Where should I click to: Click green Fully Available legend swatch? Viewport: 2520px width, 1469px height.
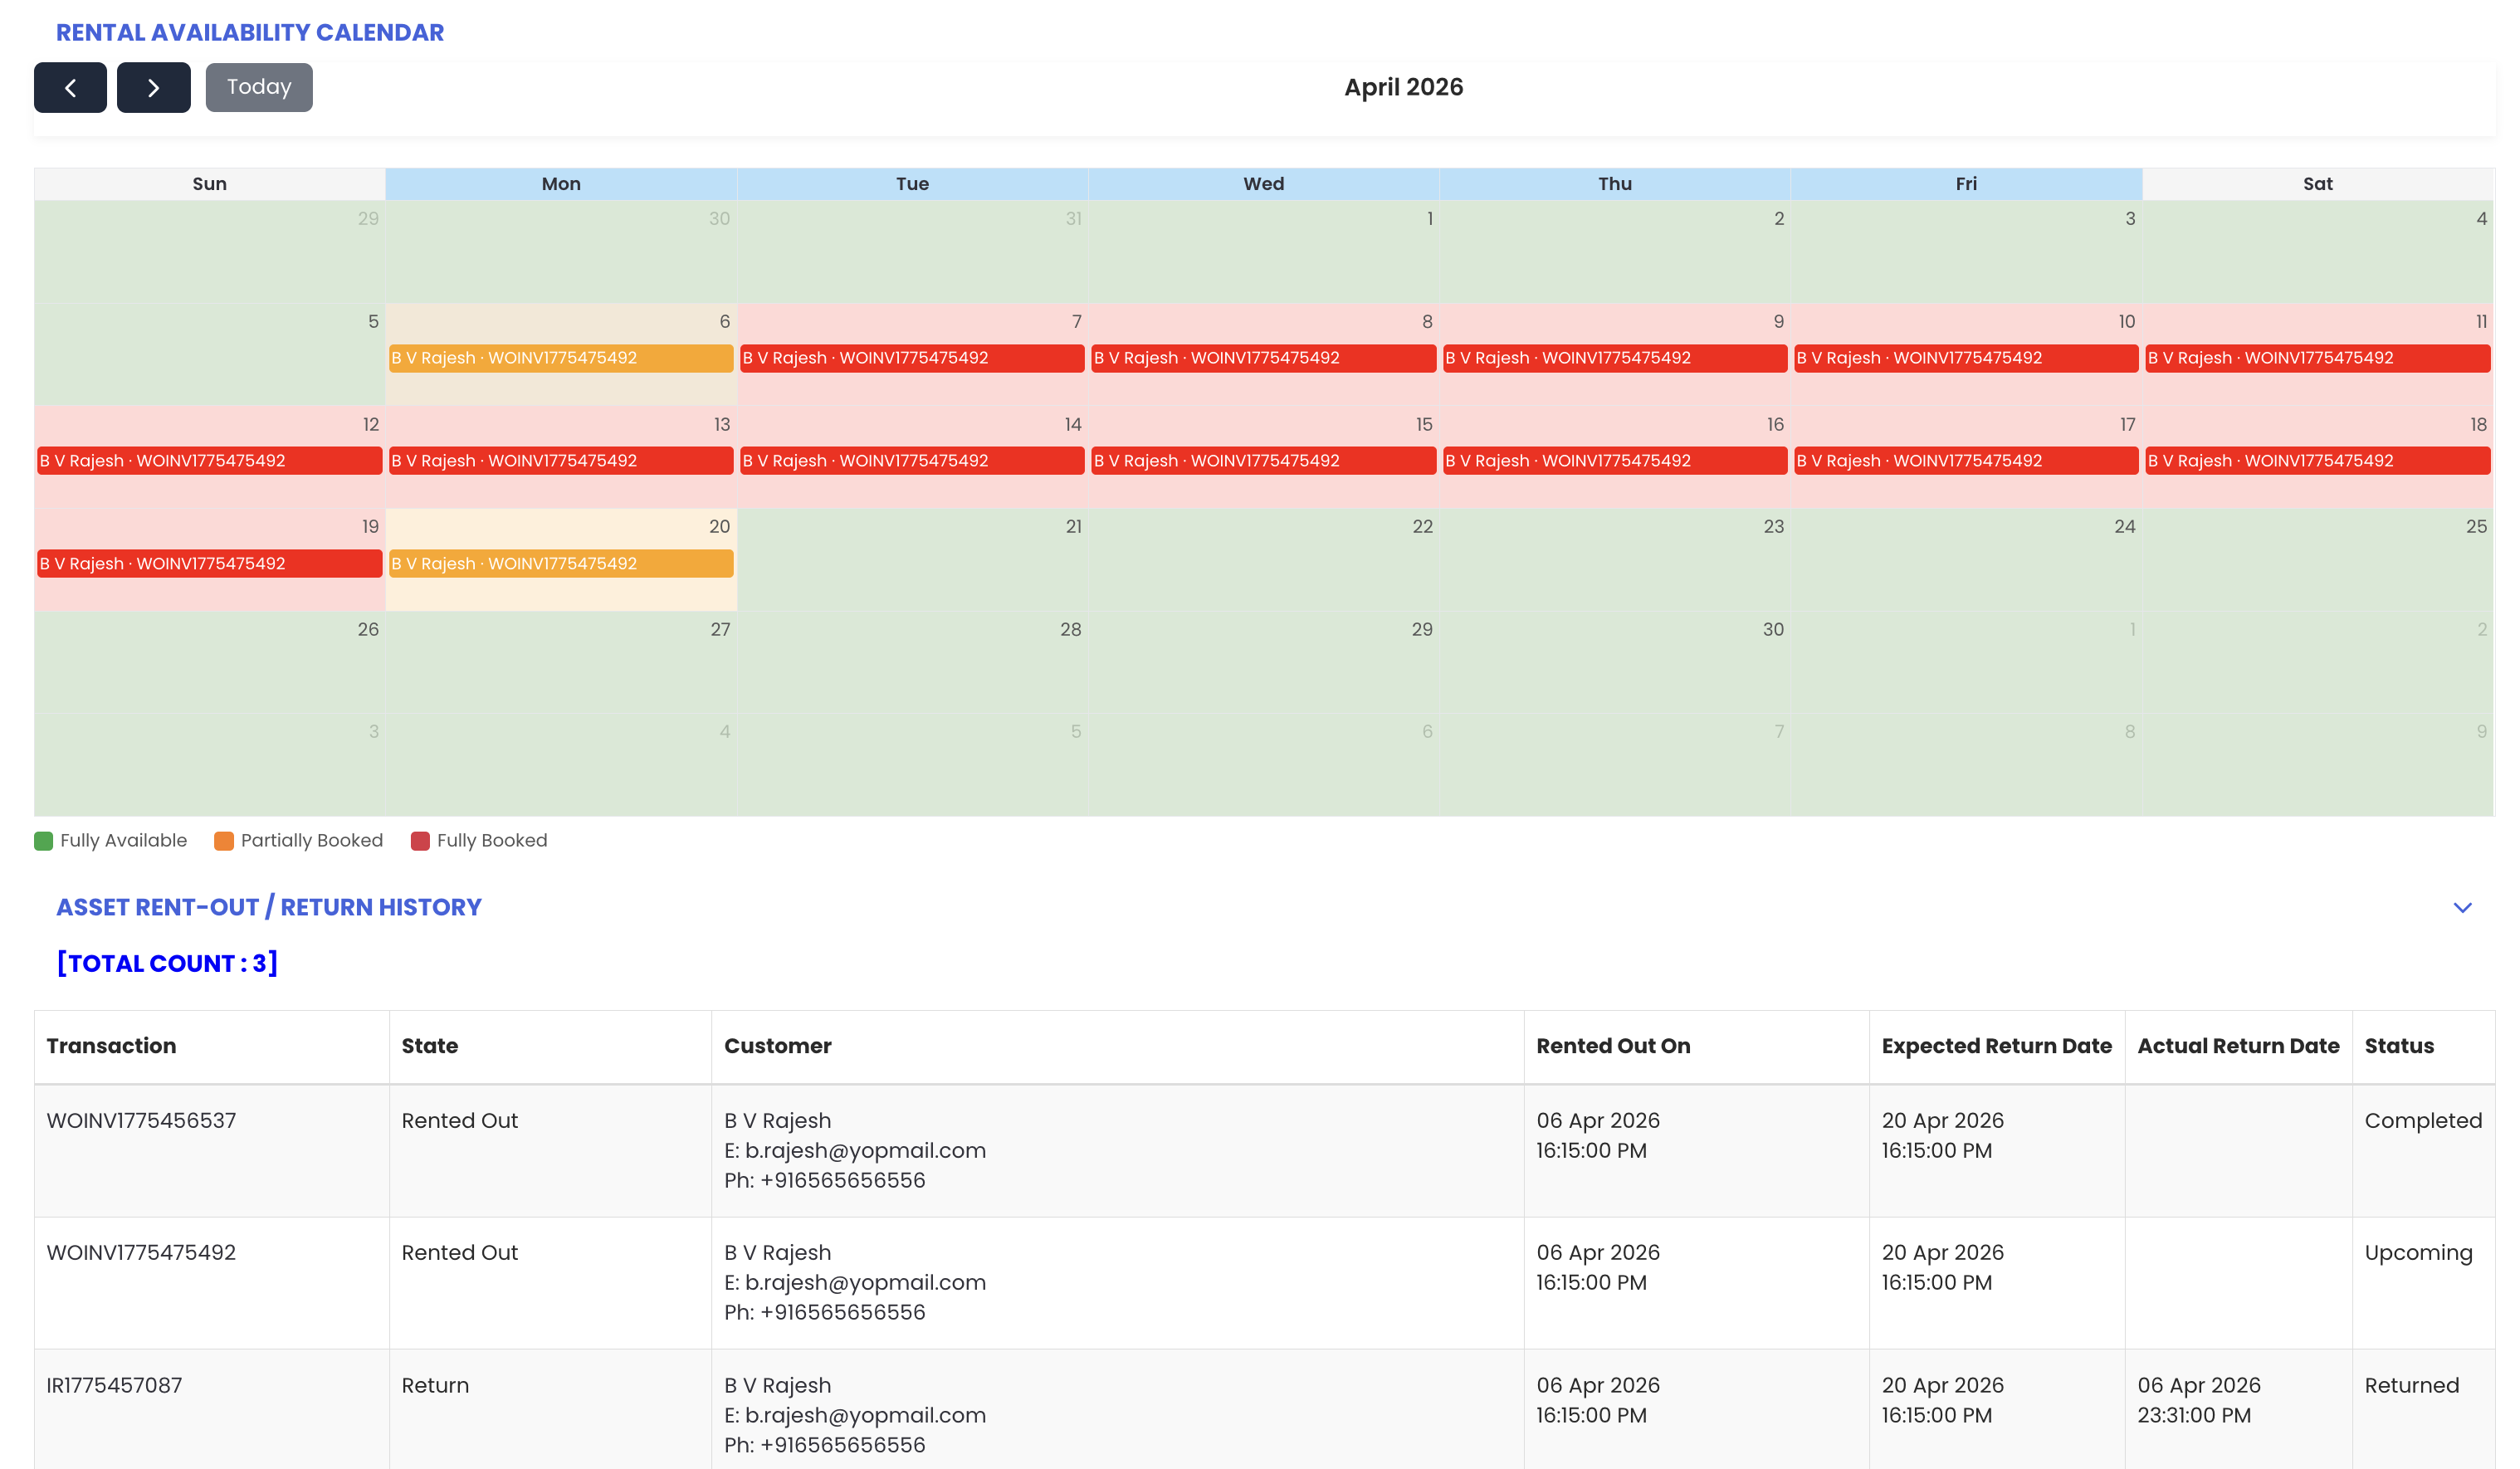pyautogui.click(x=43, y=841)
